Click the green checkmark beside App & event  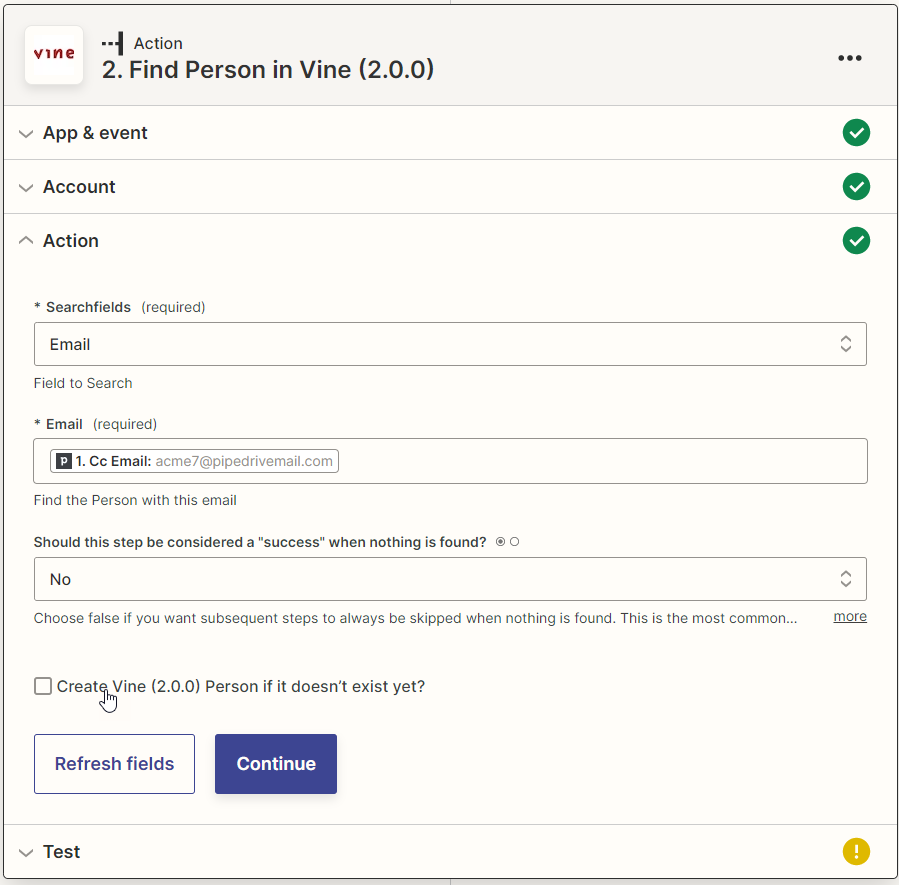[x=856, y=133]
